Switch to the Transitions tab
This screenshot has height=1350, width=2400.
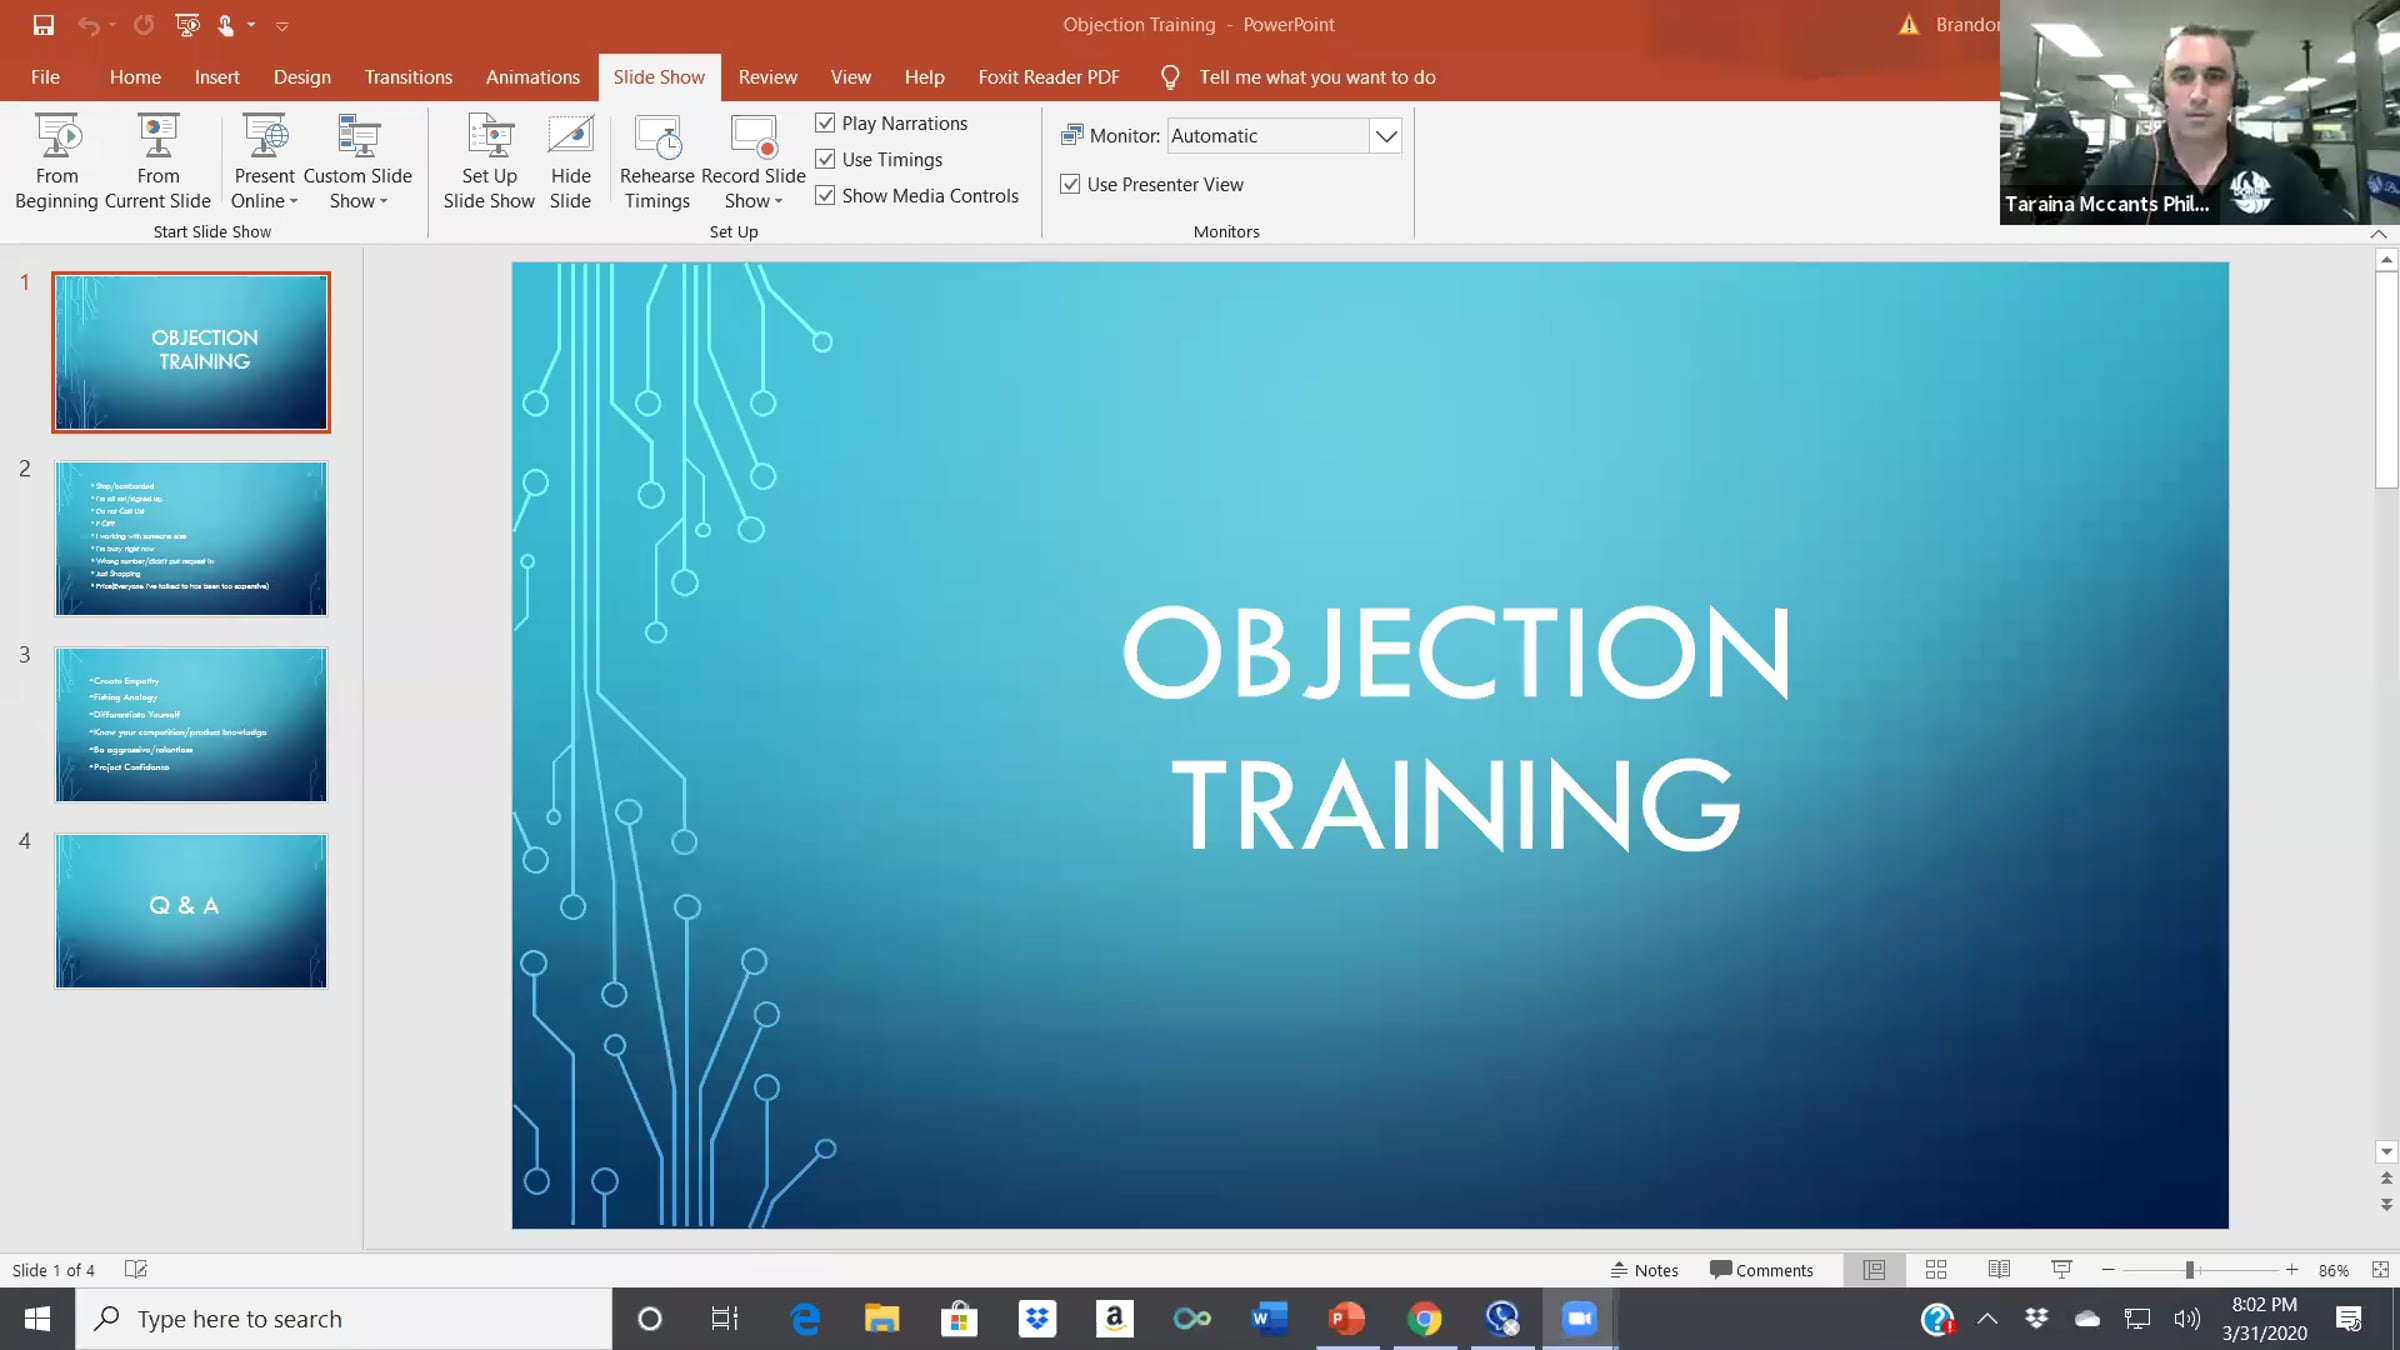tap(408, 76)
